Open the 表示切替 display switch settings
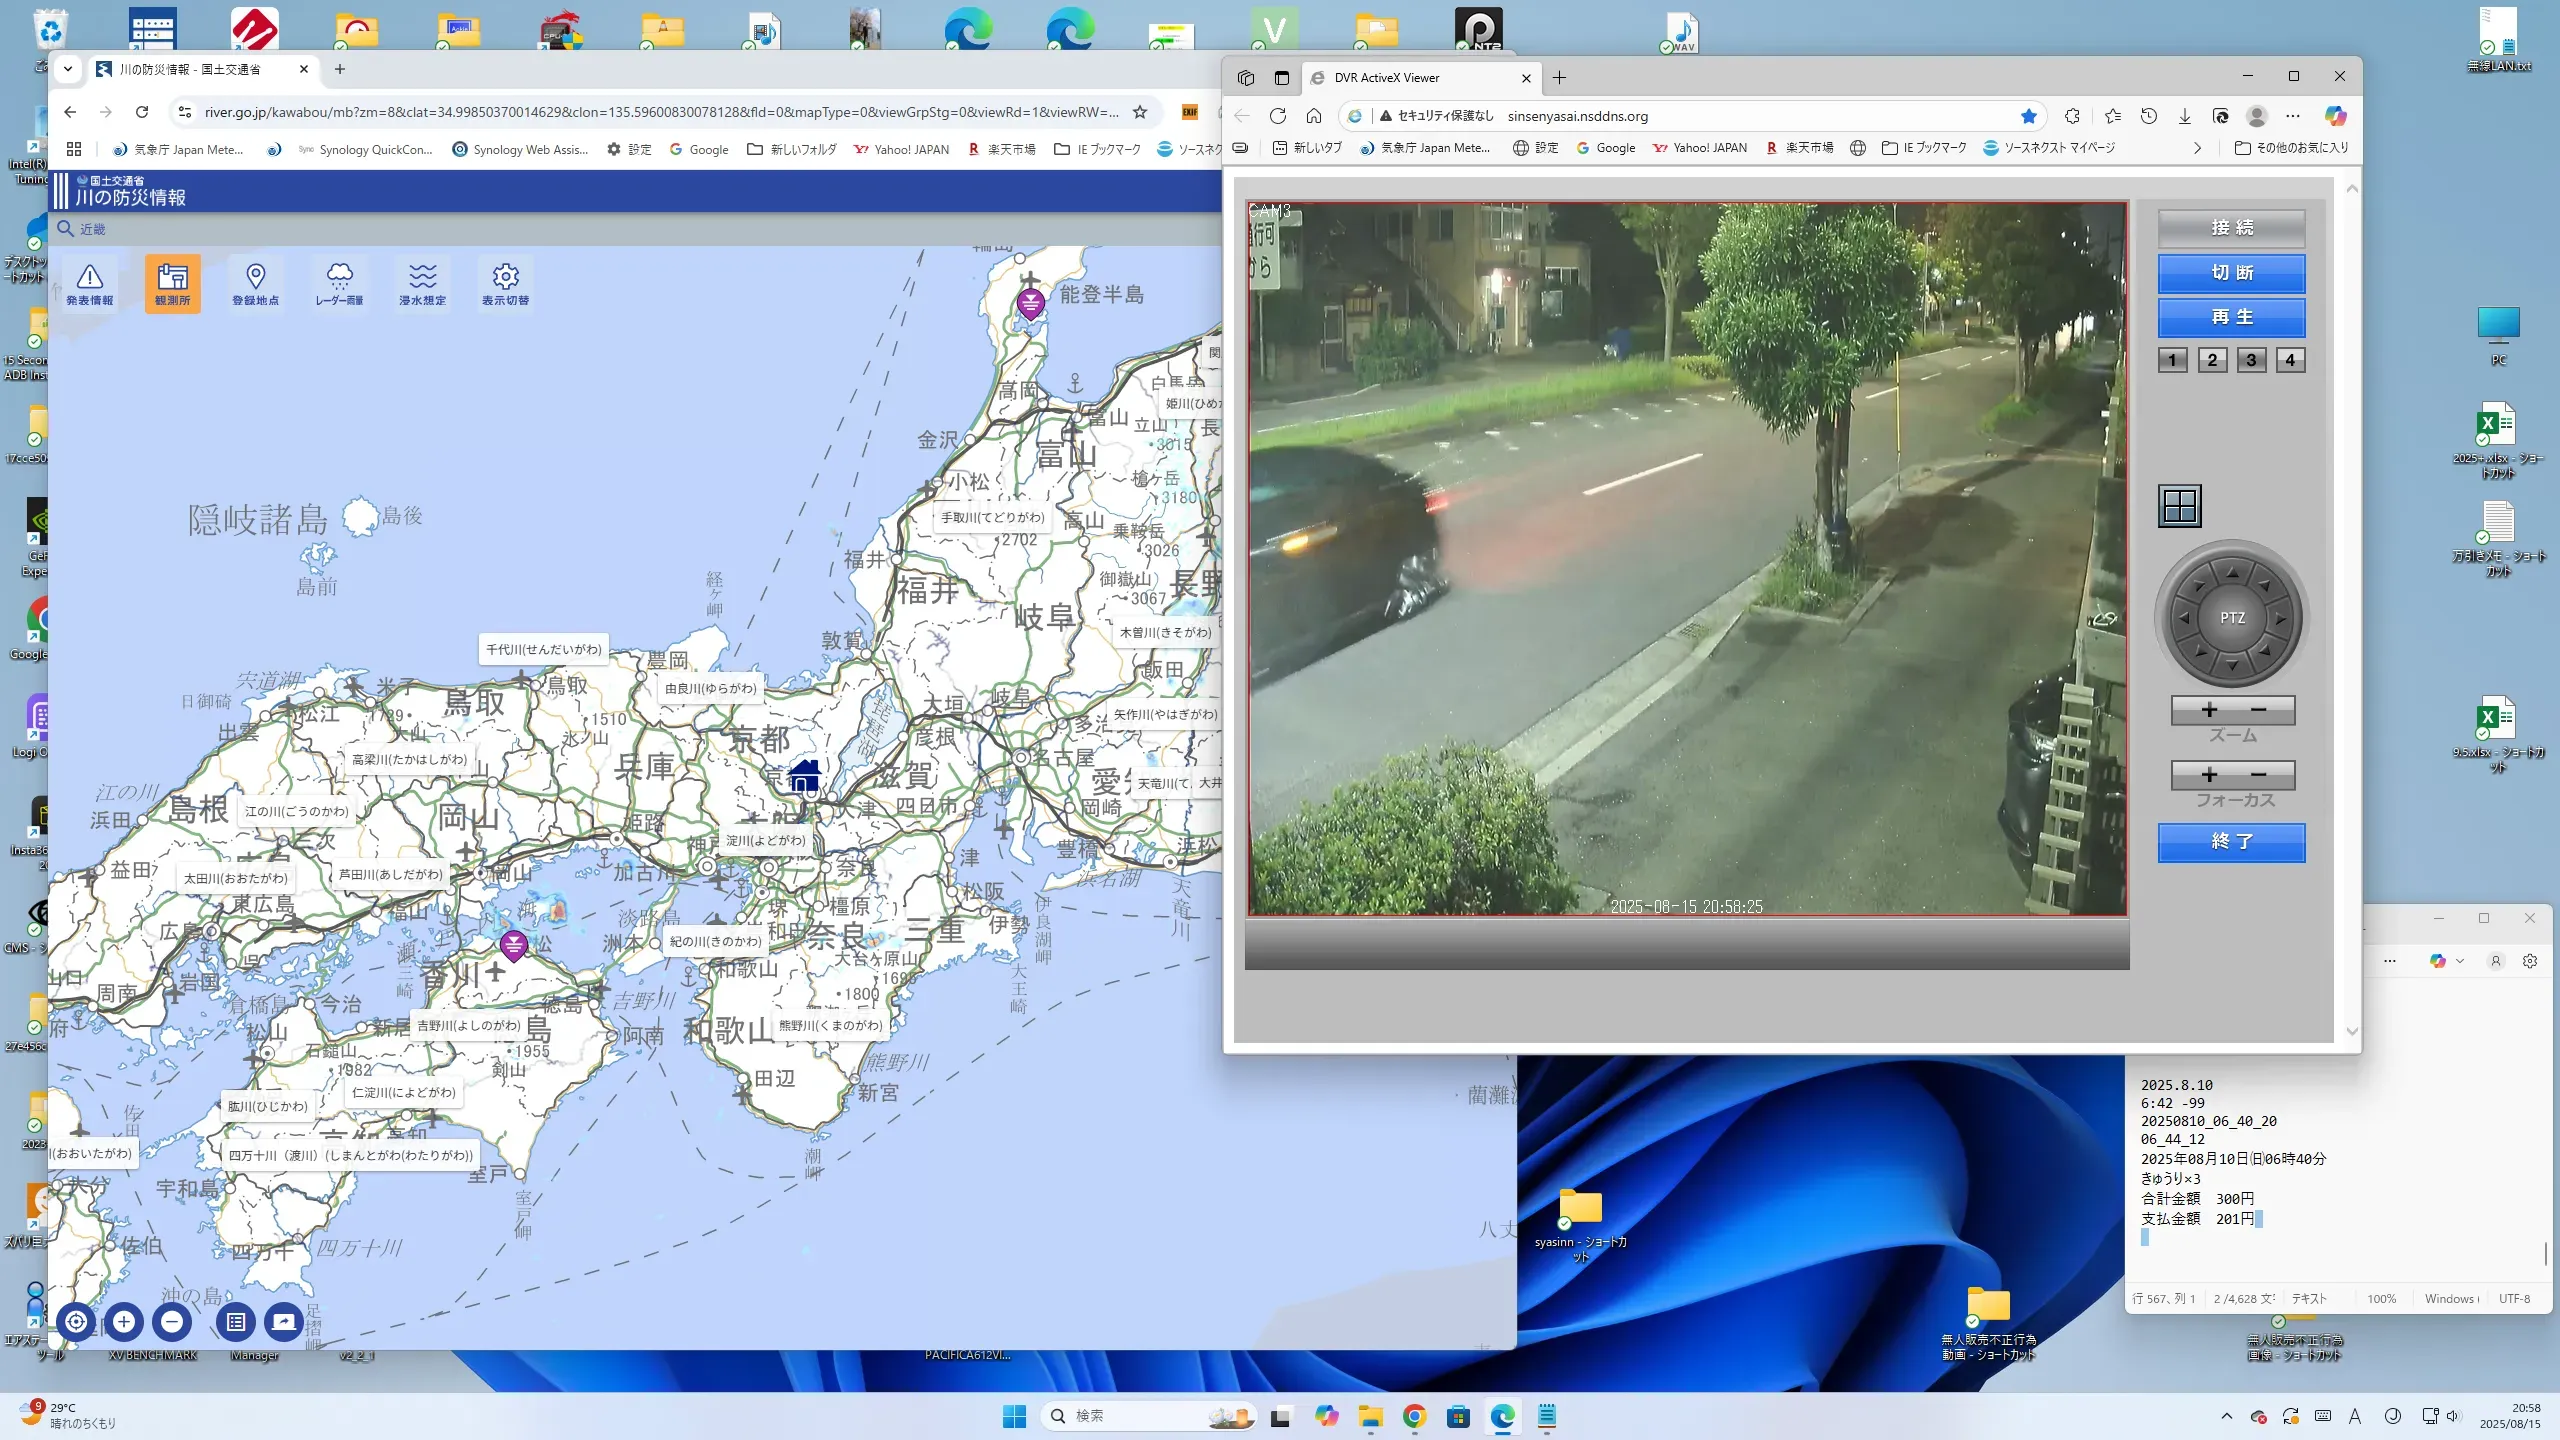The width and height of the screenshot is (2560, 1440). tap(505, 283)
